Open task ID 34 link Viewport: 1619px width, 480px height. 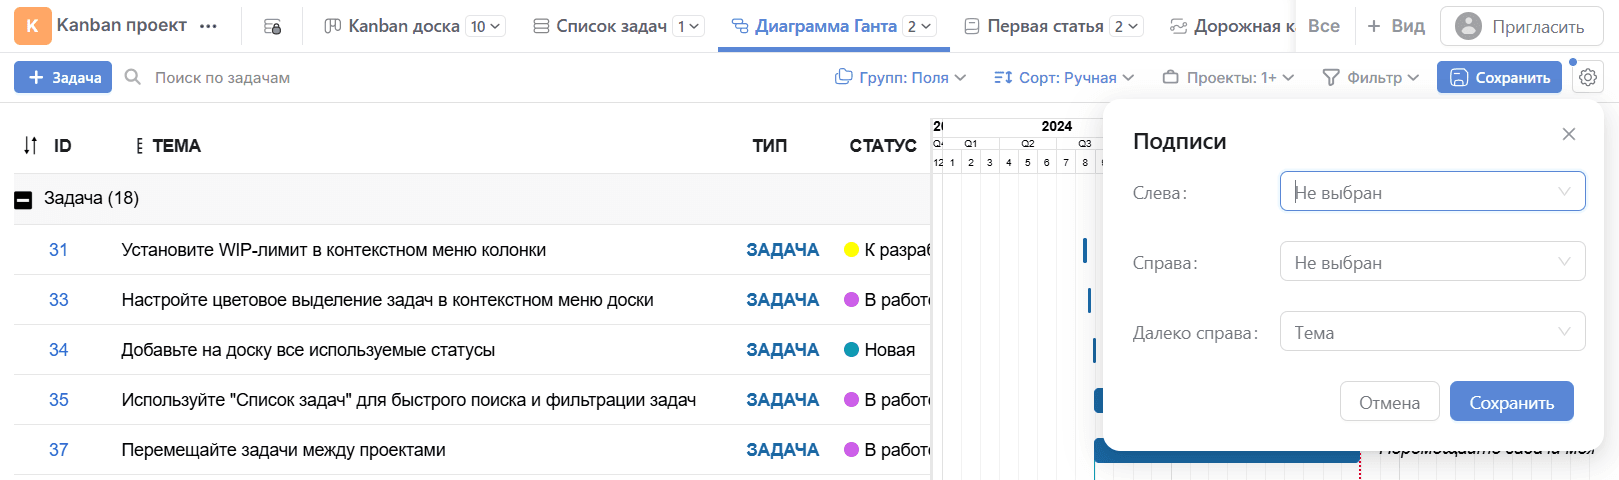point(58,350)
